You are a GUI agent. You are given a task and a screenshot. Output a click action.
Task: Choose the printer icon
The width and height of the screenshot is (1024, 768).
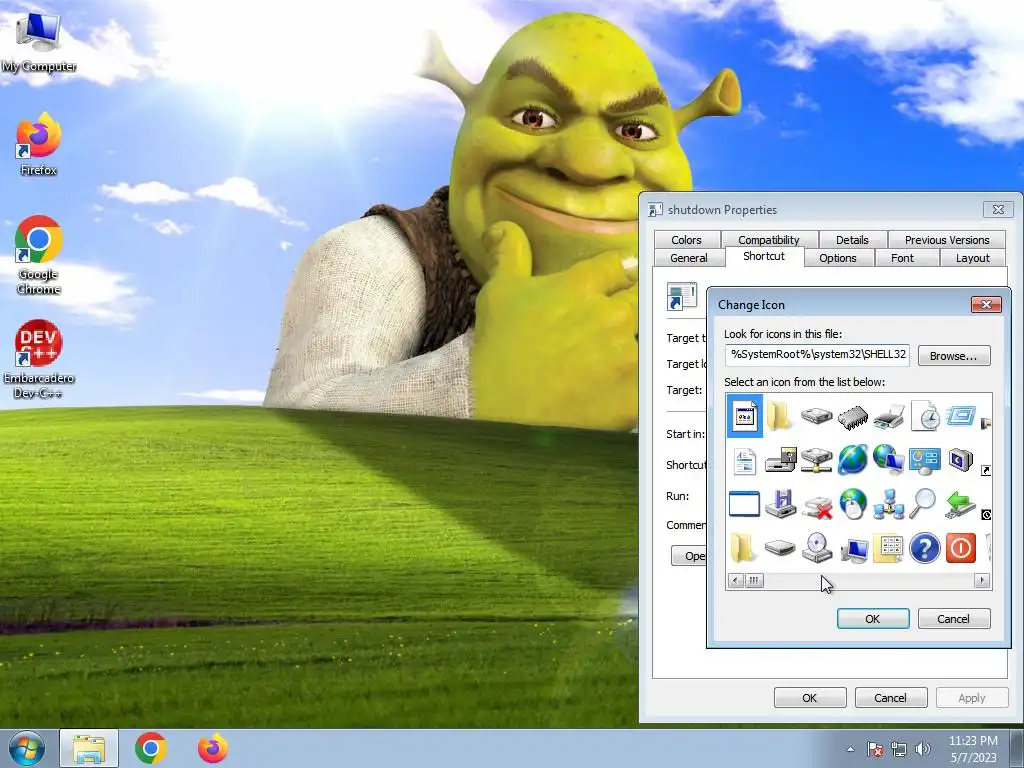point(888,416)
